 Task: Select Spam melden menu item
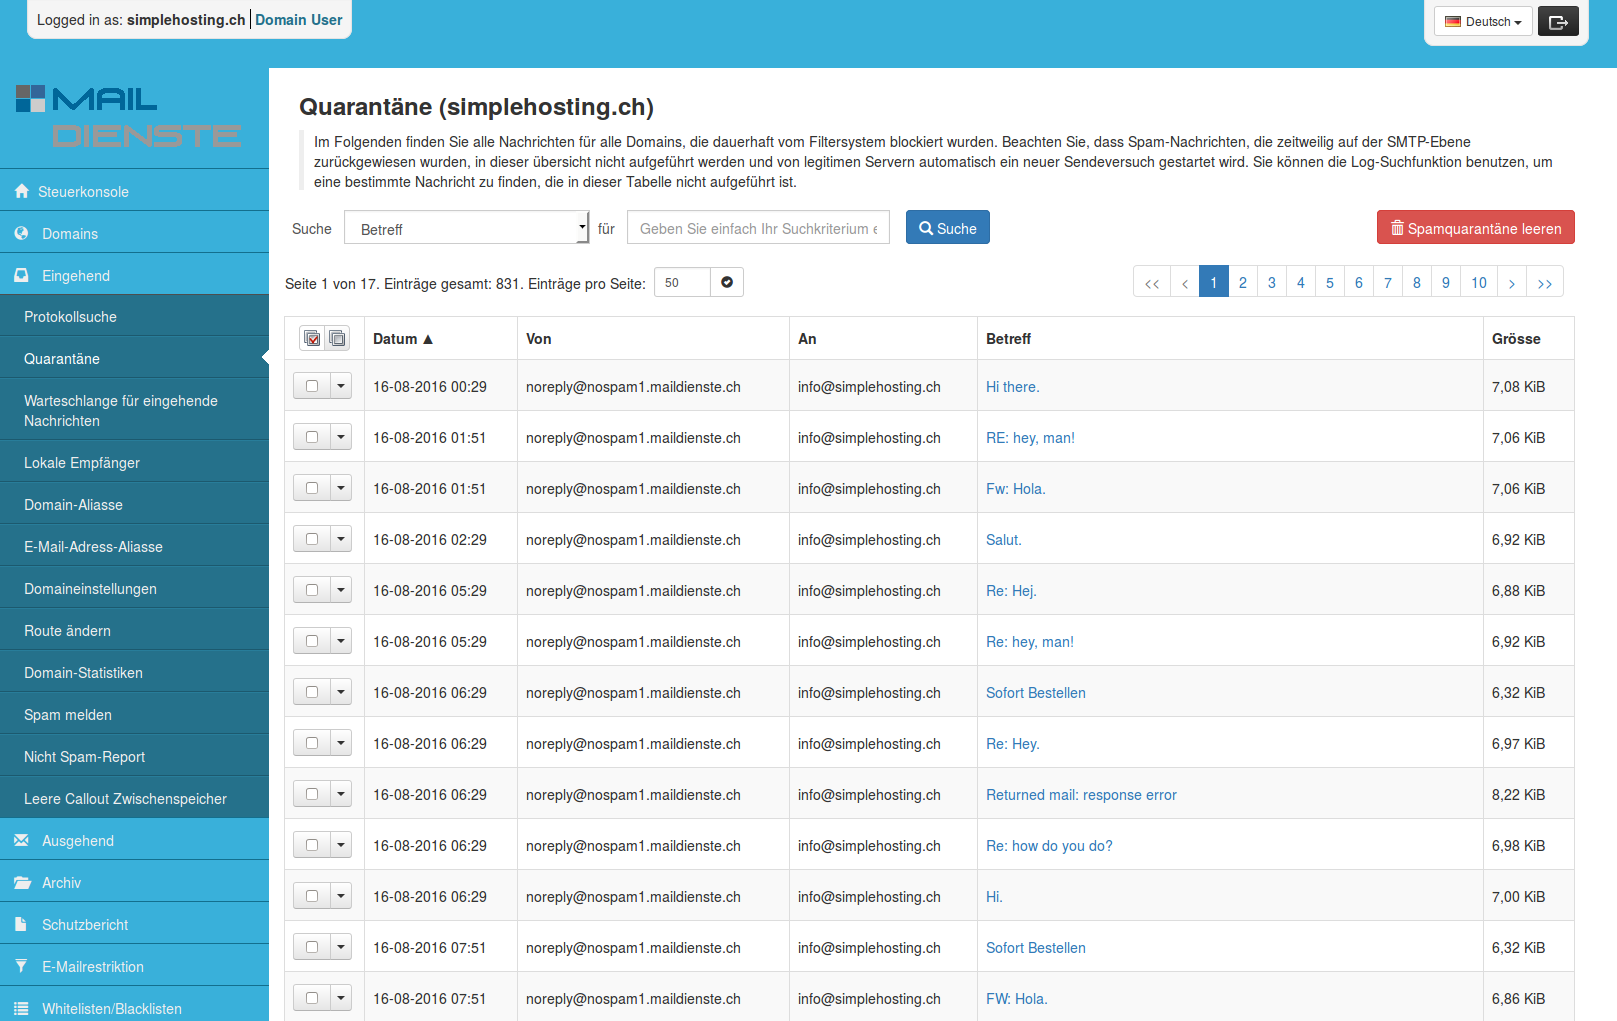click(x=68, y=715)
